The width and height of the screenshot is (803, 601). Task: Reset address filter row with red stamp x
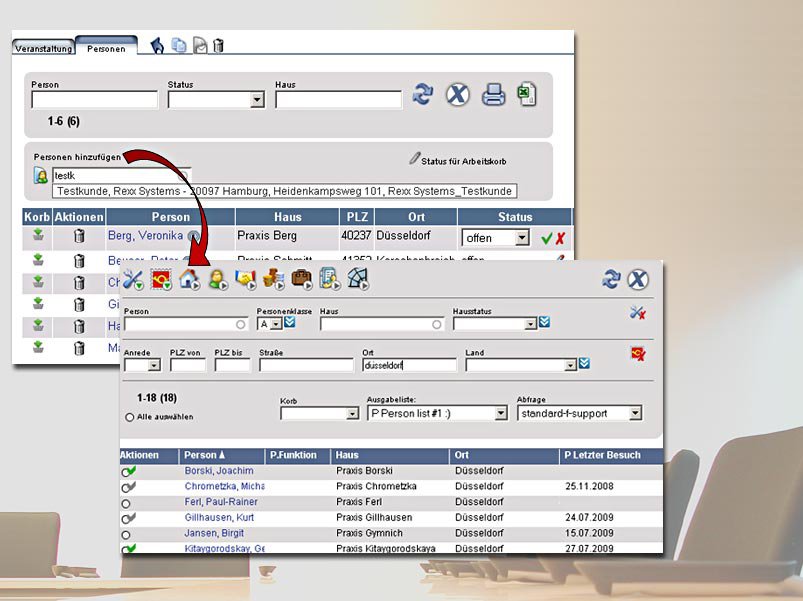[x=638, y=354]
